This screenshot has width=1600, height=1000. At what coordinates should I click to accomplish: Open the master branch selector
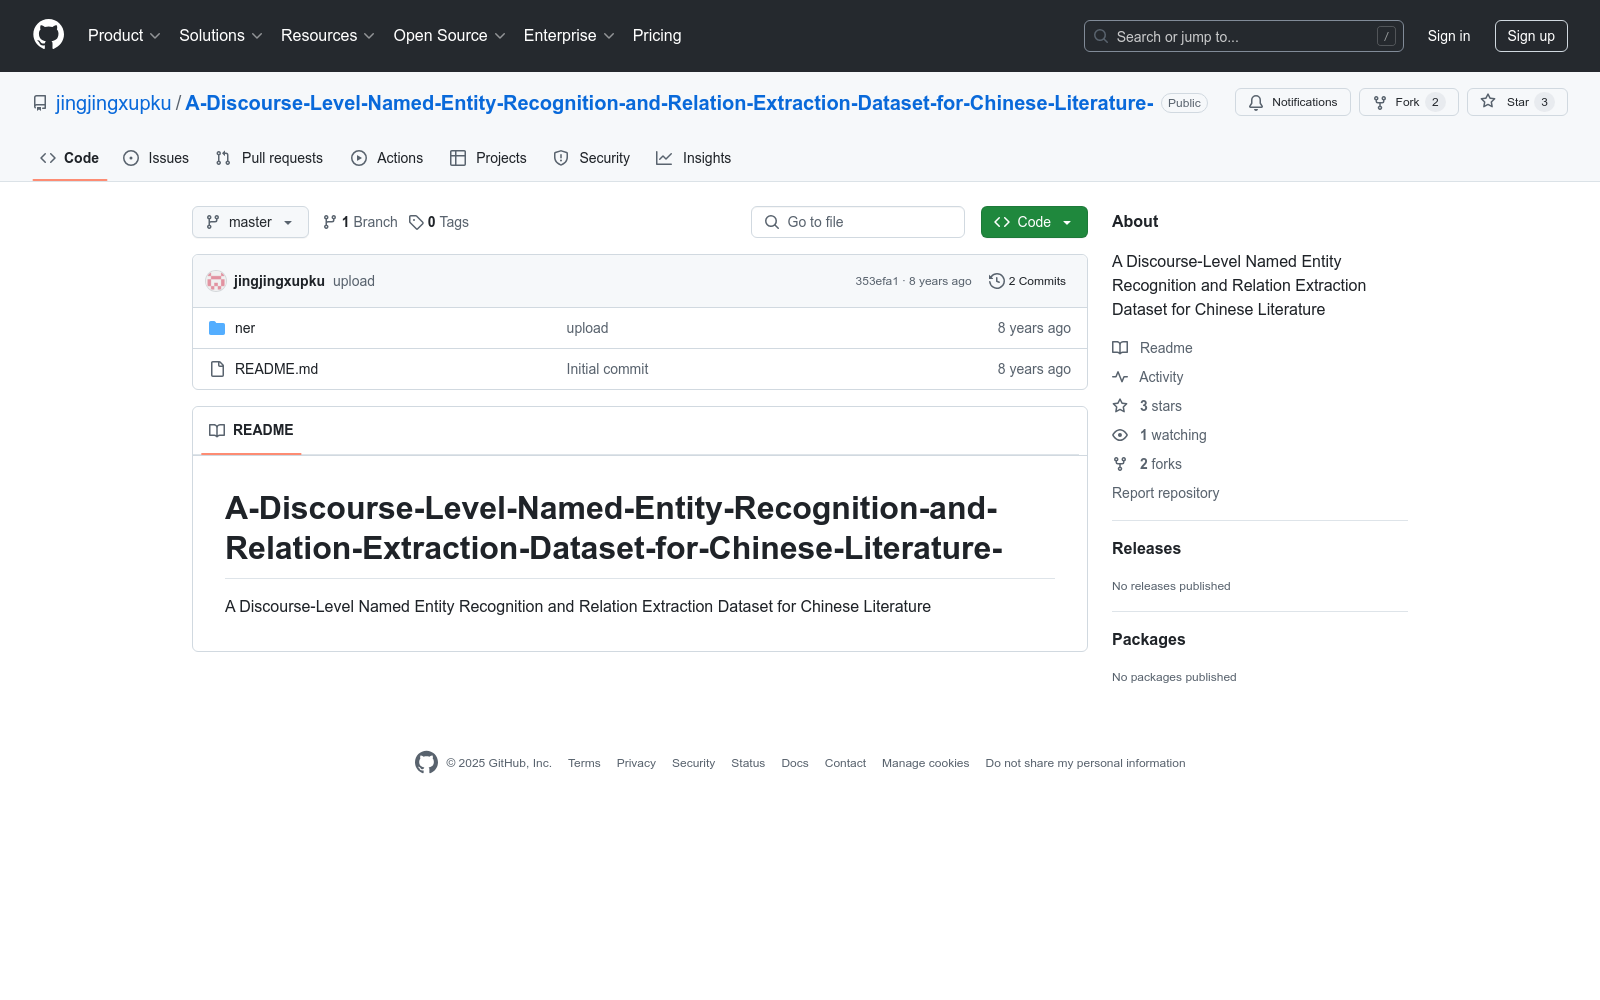coord(250,222)
